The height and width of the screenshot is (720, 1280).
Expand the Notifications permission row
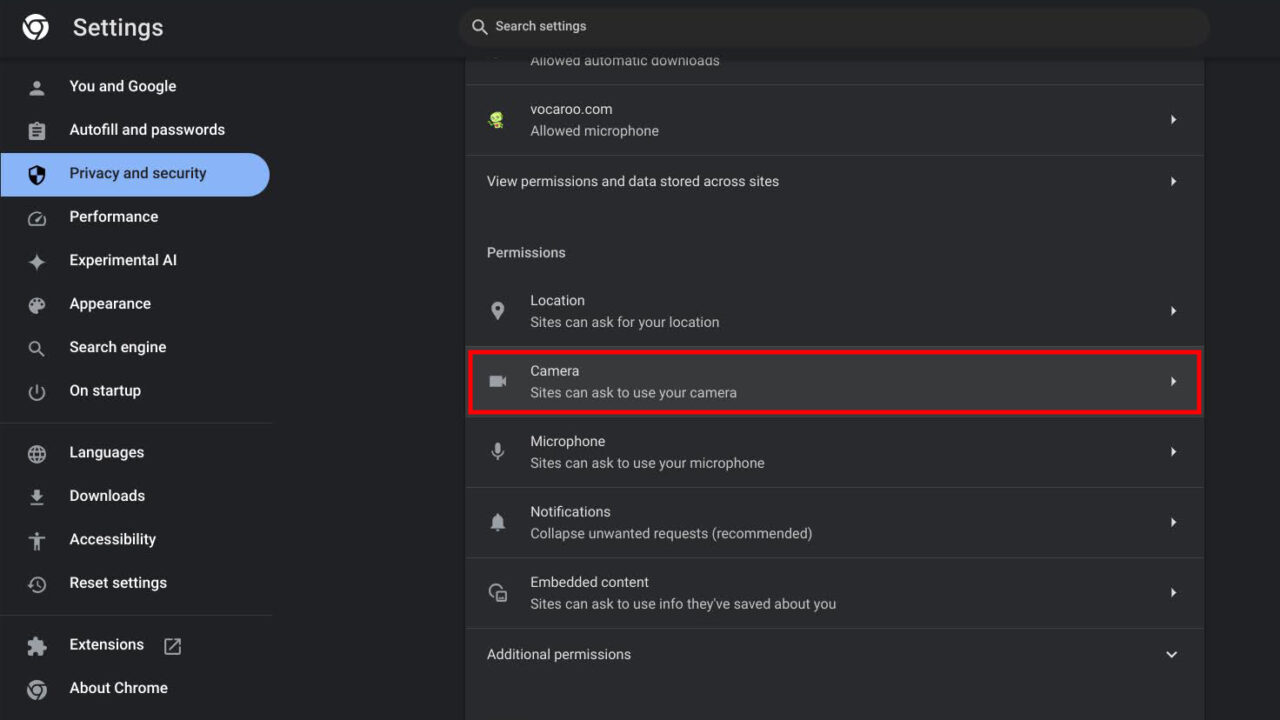click(1173, 521)
